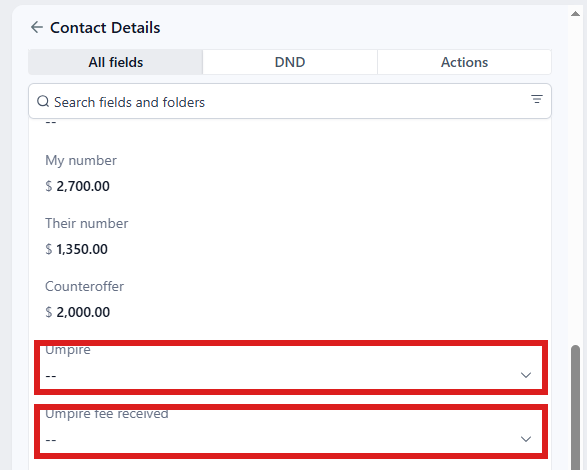Click the vertical scrollbar thumb
Viewport: 587px width, 470px height.
coord(575,407)
